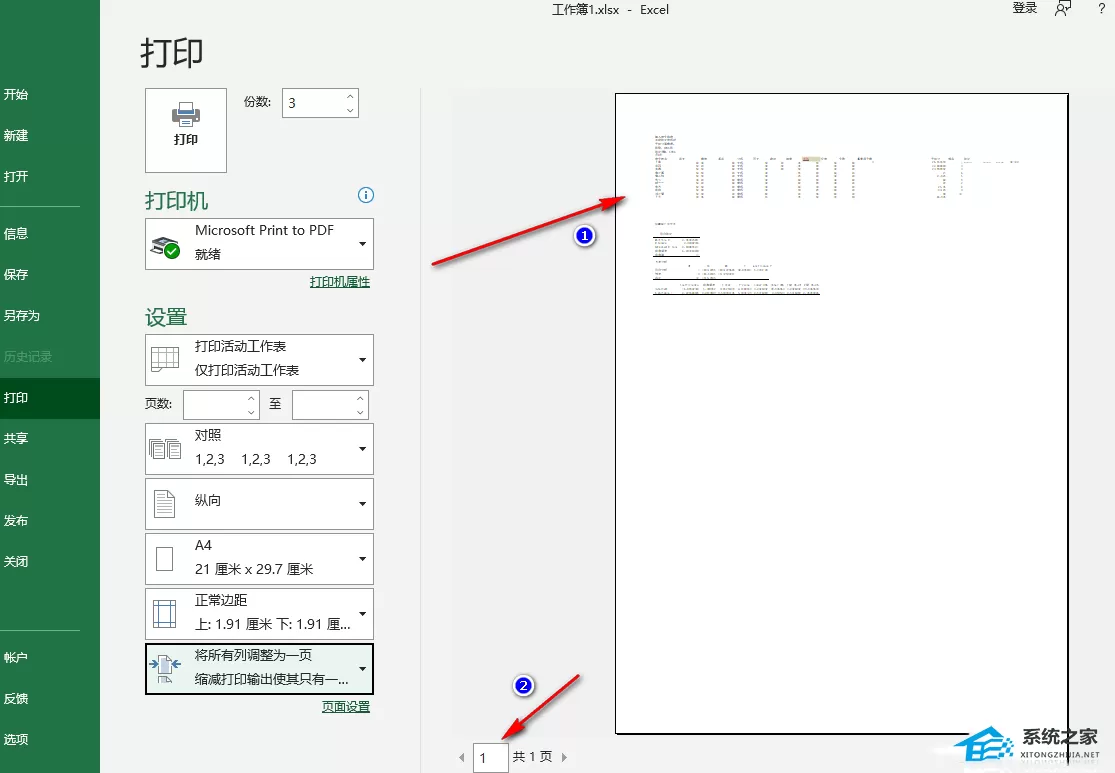Open the Microsoft Print to PDF printer dropdown

[259, 243]
